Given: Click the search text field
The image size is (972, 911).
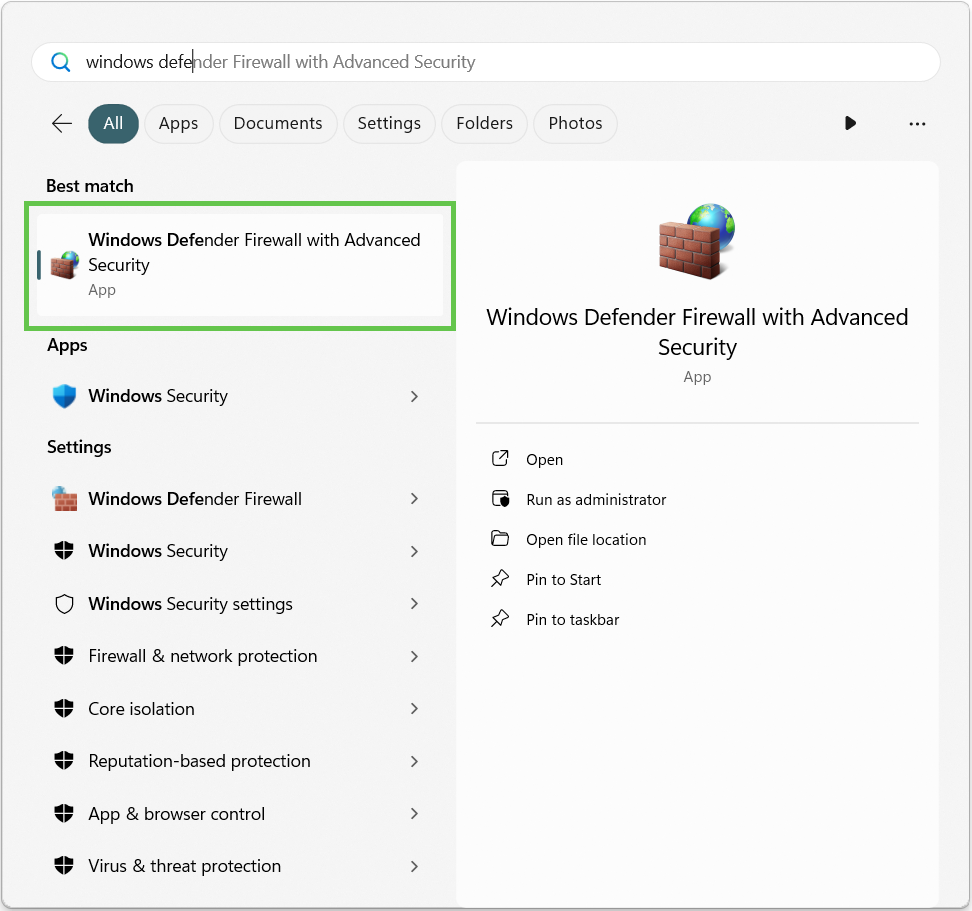Looking at the screenshot, I should [486, 62].
